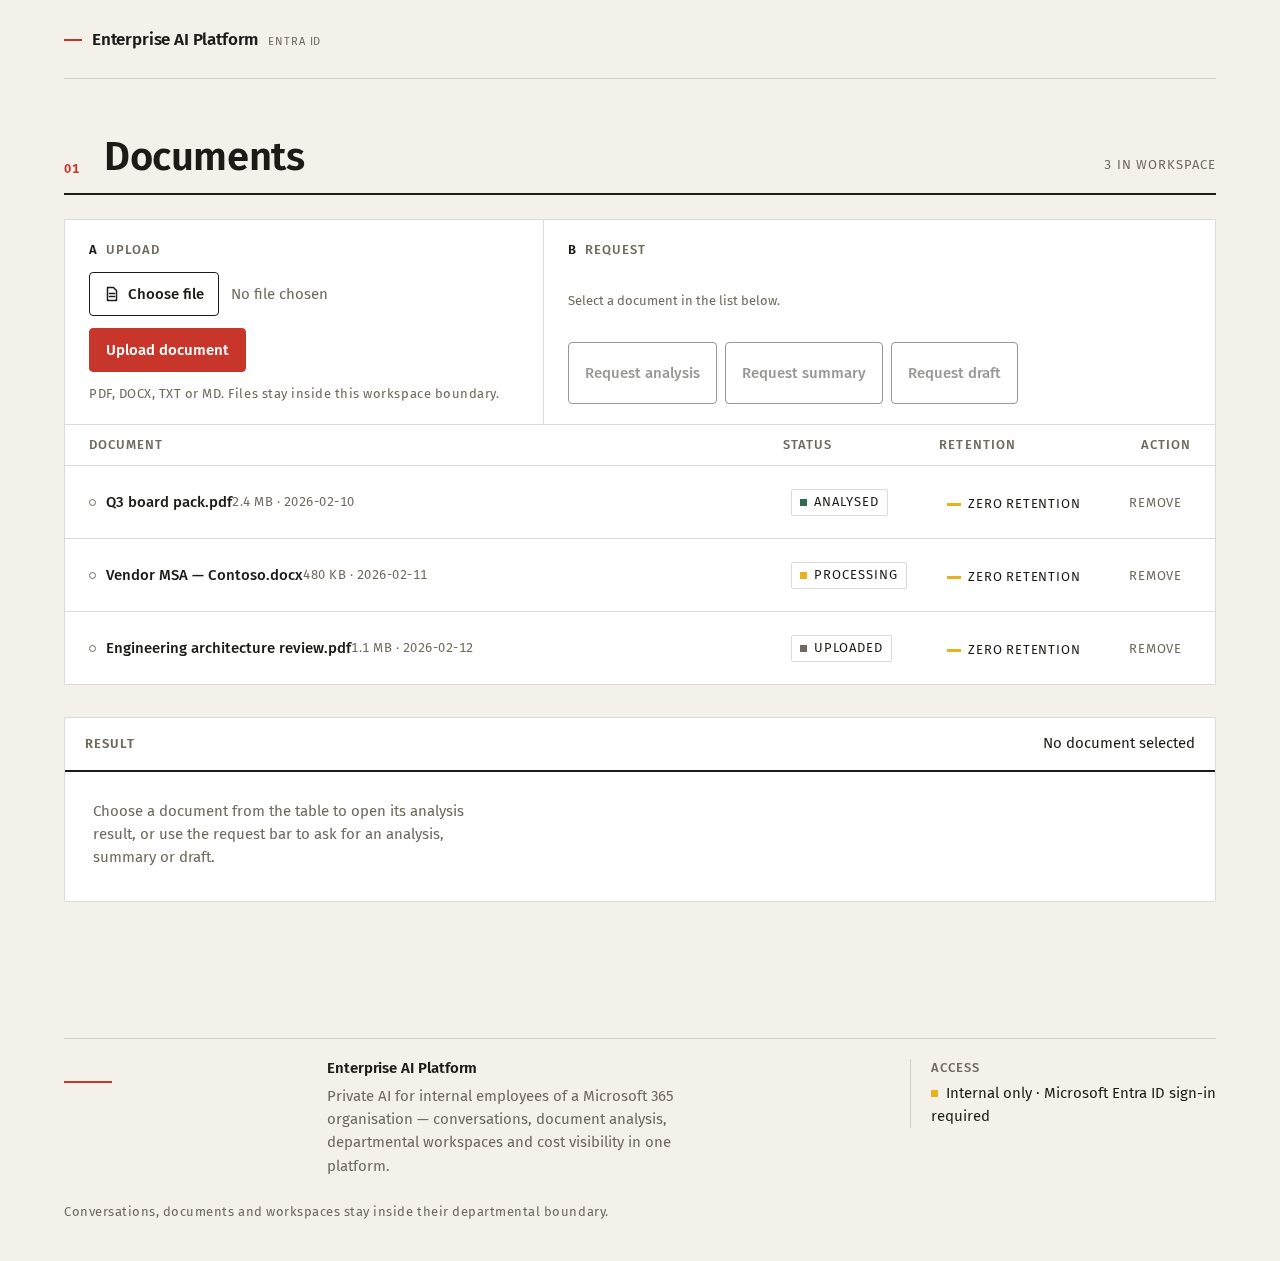Click 'No file chosen' text

point(279,294)
